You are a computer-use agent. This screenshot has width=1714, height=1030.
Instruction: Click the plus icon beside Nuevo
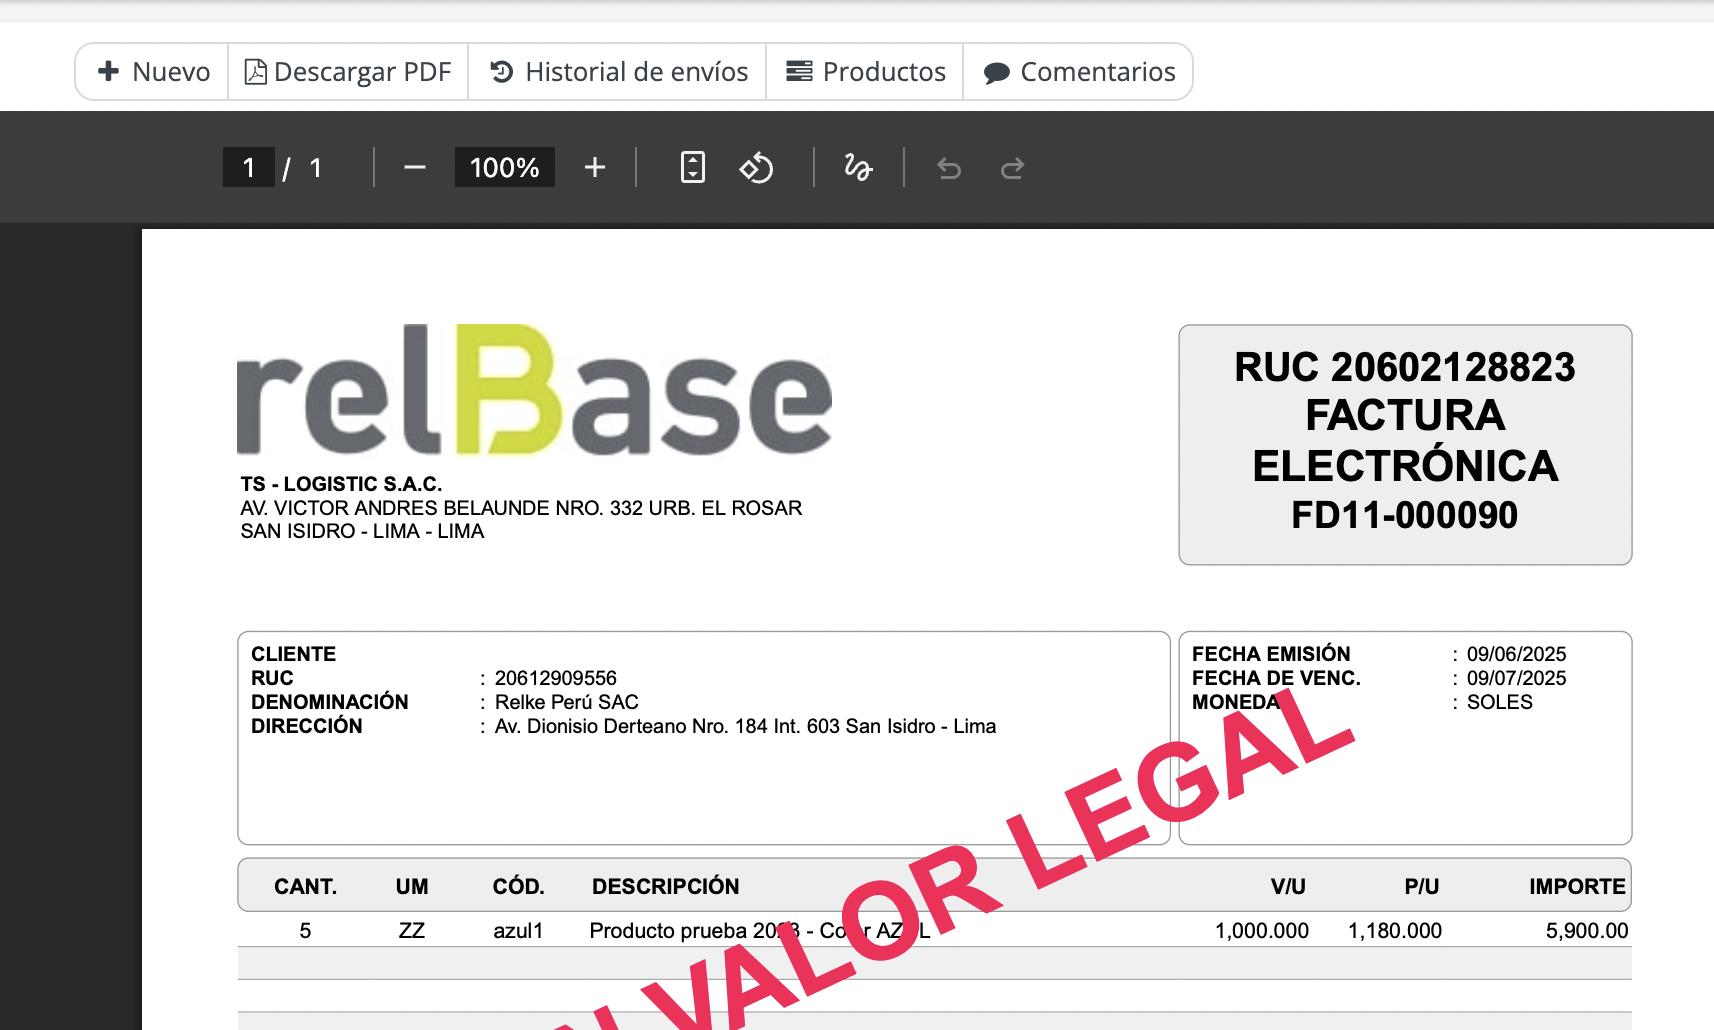click(x=108, y=72)
